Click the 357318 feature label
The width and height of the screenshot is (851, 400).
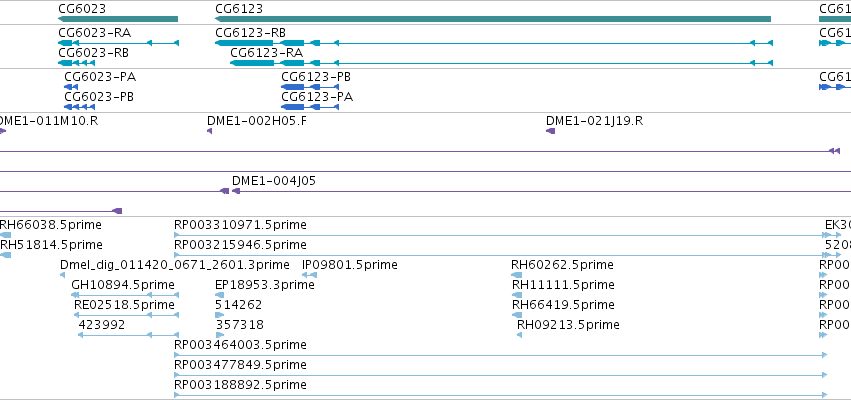click(x=240, y=325)
